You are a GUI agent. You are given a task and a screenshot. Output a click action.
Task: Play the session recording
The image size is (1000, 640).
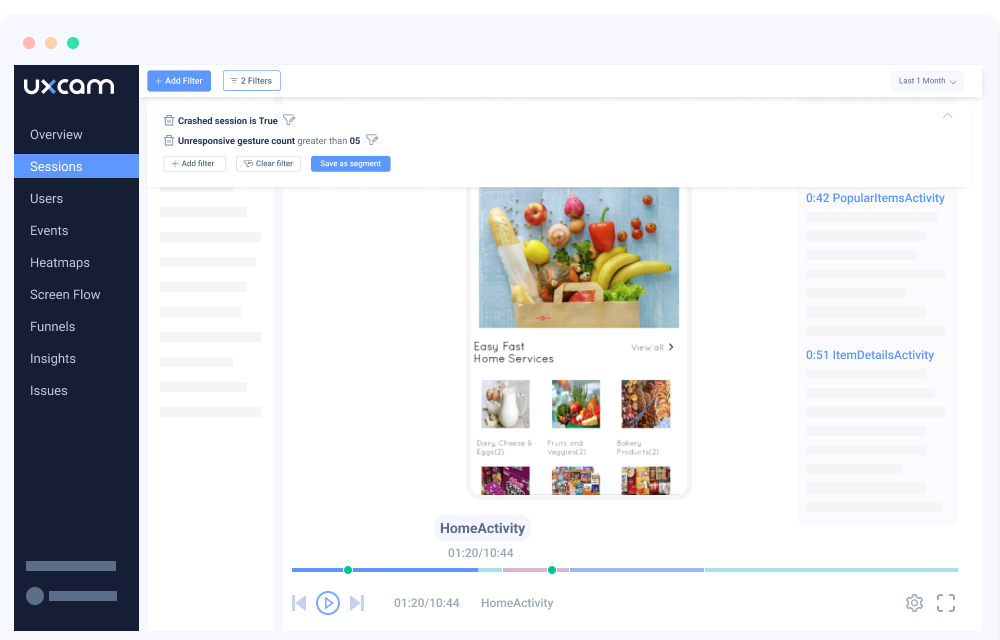[328, 603]
